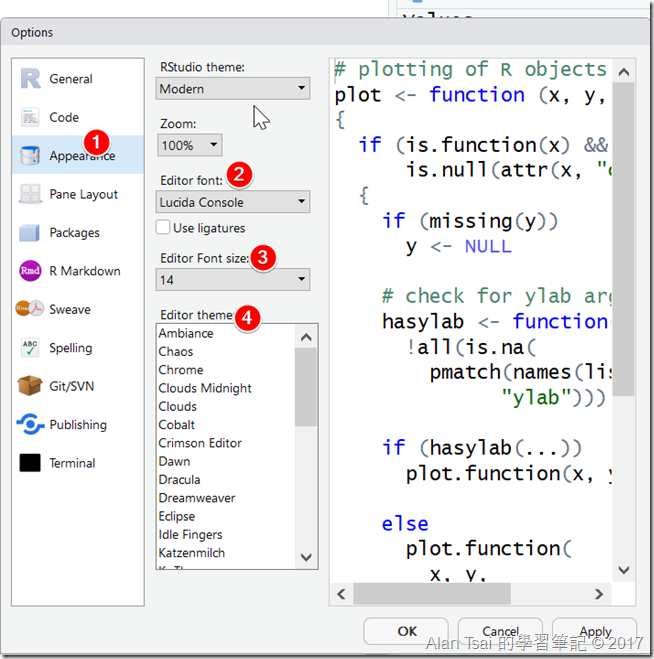Select the Chaos editor theme
Image resolution: width=654 pixels, height=659 pixels.
pyautogui.click(x=226, y=351)
